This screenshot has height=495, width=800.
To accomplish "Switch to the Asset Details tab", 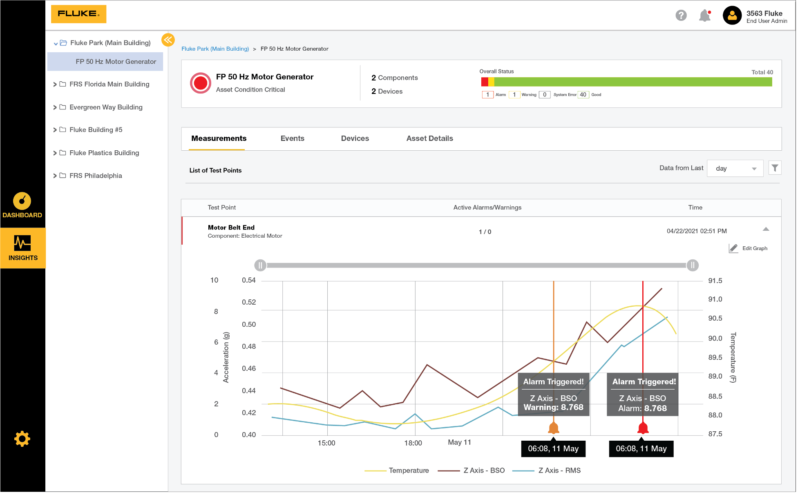I will (429, 138).
